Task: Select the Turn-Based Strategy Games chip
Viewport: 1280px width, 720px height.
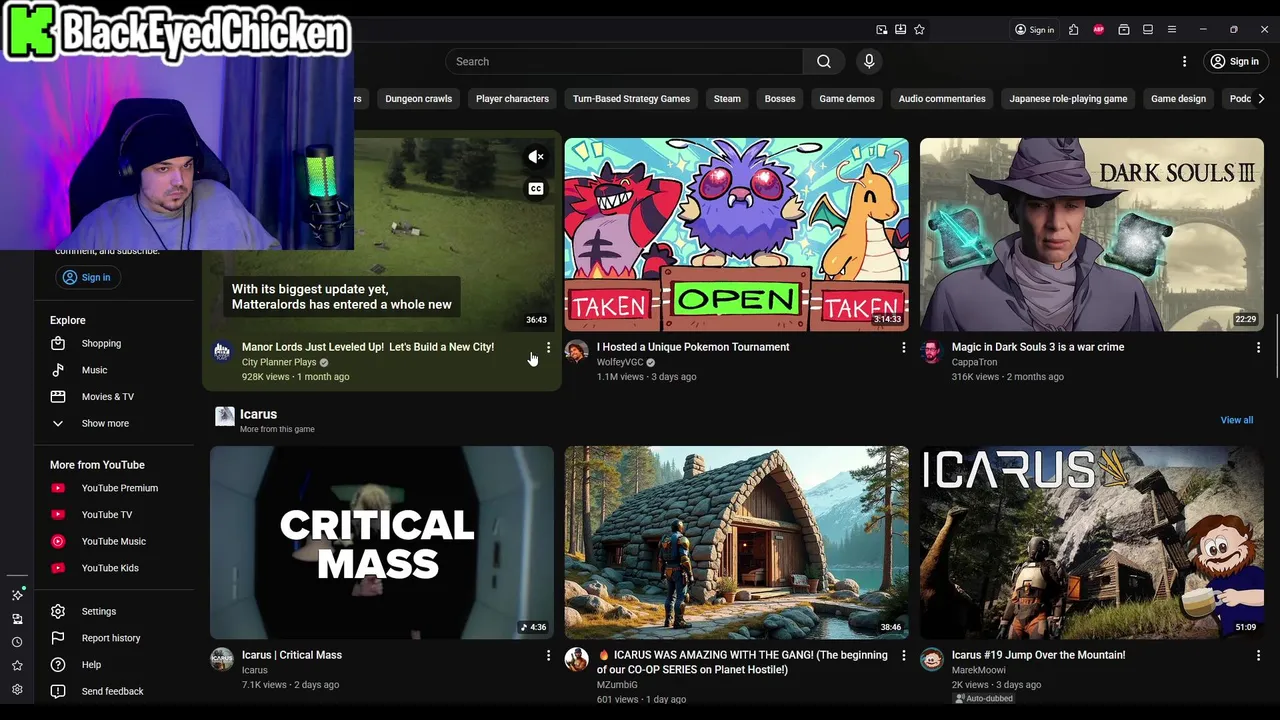Action: (x=631, y=98)
